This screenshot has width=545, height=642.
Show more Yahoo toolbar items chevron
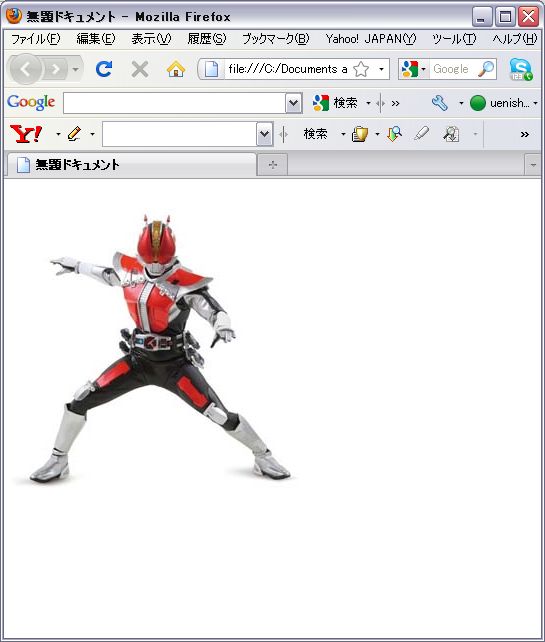pos(525,134)
